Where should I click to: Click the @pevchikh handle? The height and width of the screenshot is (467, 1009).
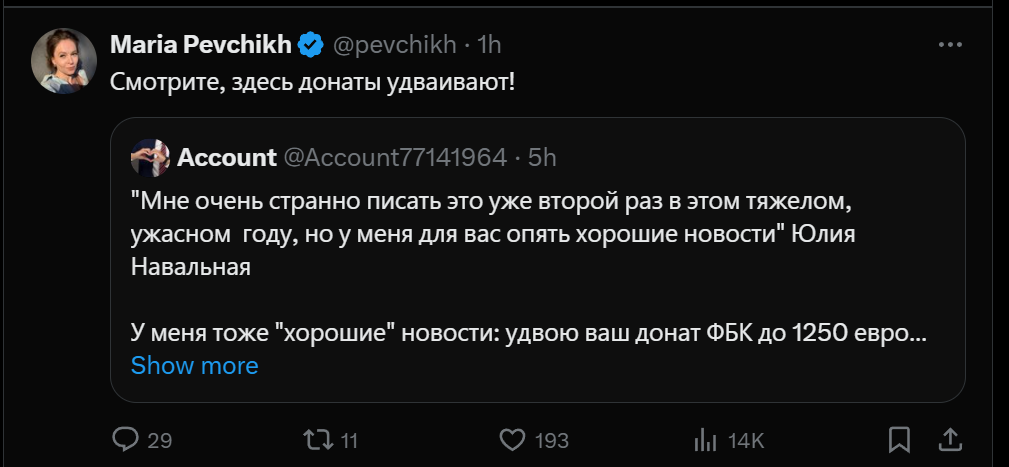(x=394, y=45)
